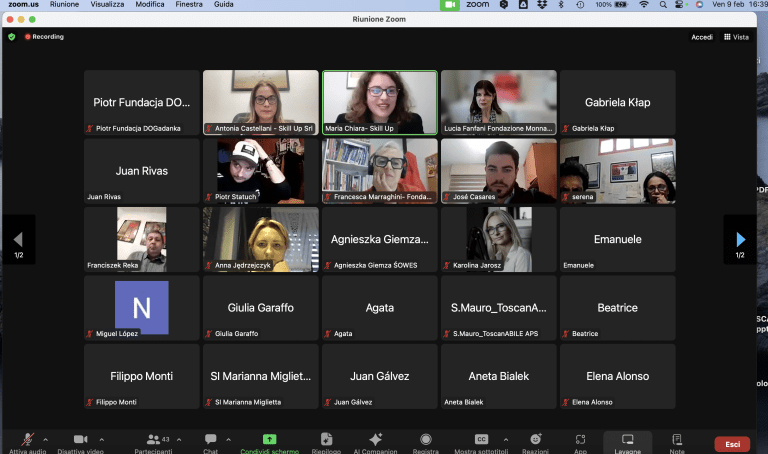
Task: Expand audio options arrow beside Attiva audio
Action: (x=46, y=439)
